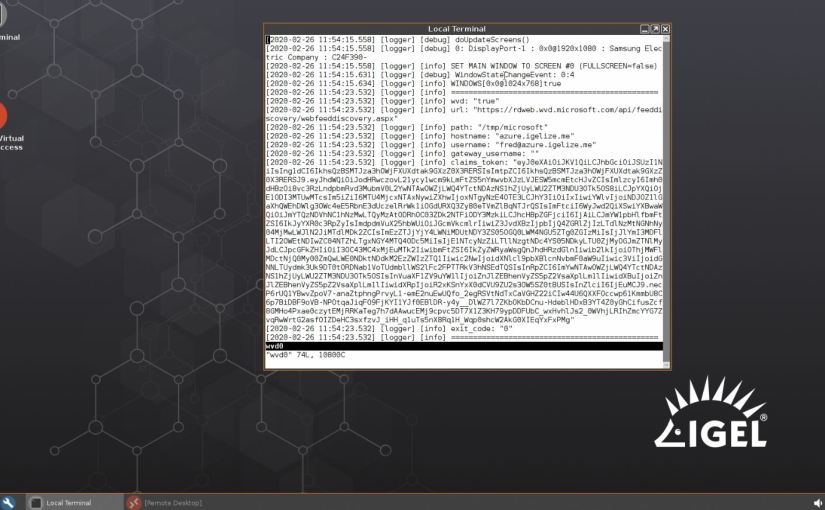This screenshot has height=510, width=825.
Task: Click the volume speaker tray icon
Action: pos(818,503)
